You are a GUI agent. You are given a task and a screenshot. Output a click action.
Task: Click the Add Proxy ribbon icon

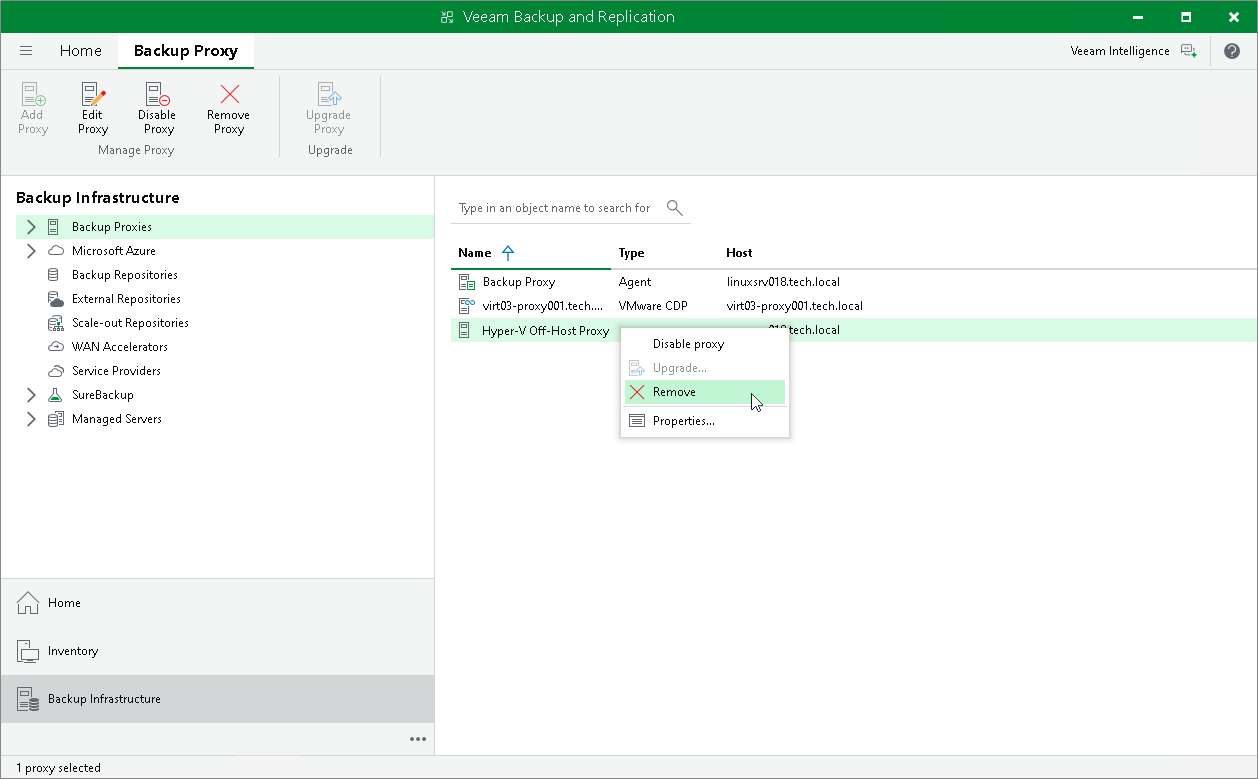click(x=33, y=95)
